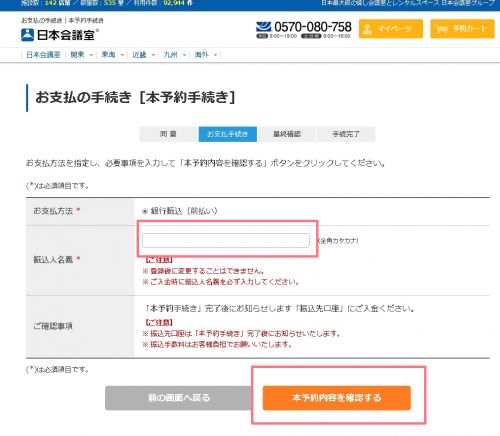Select the お支払手続き step tab
Image resolution: width=500 pixels, height=436 pixels.
point(228,134)
